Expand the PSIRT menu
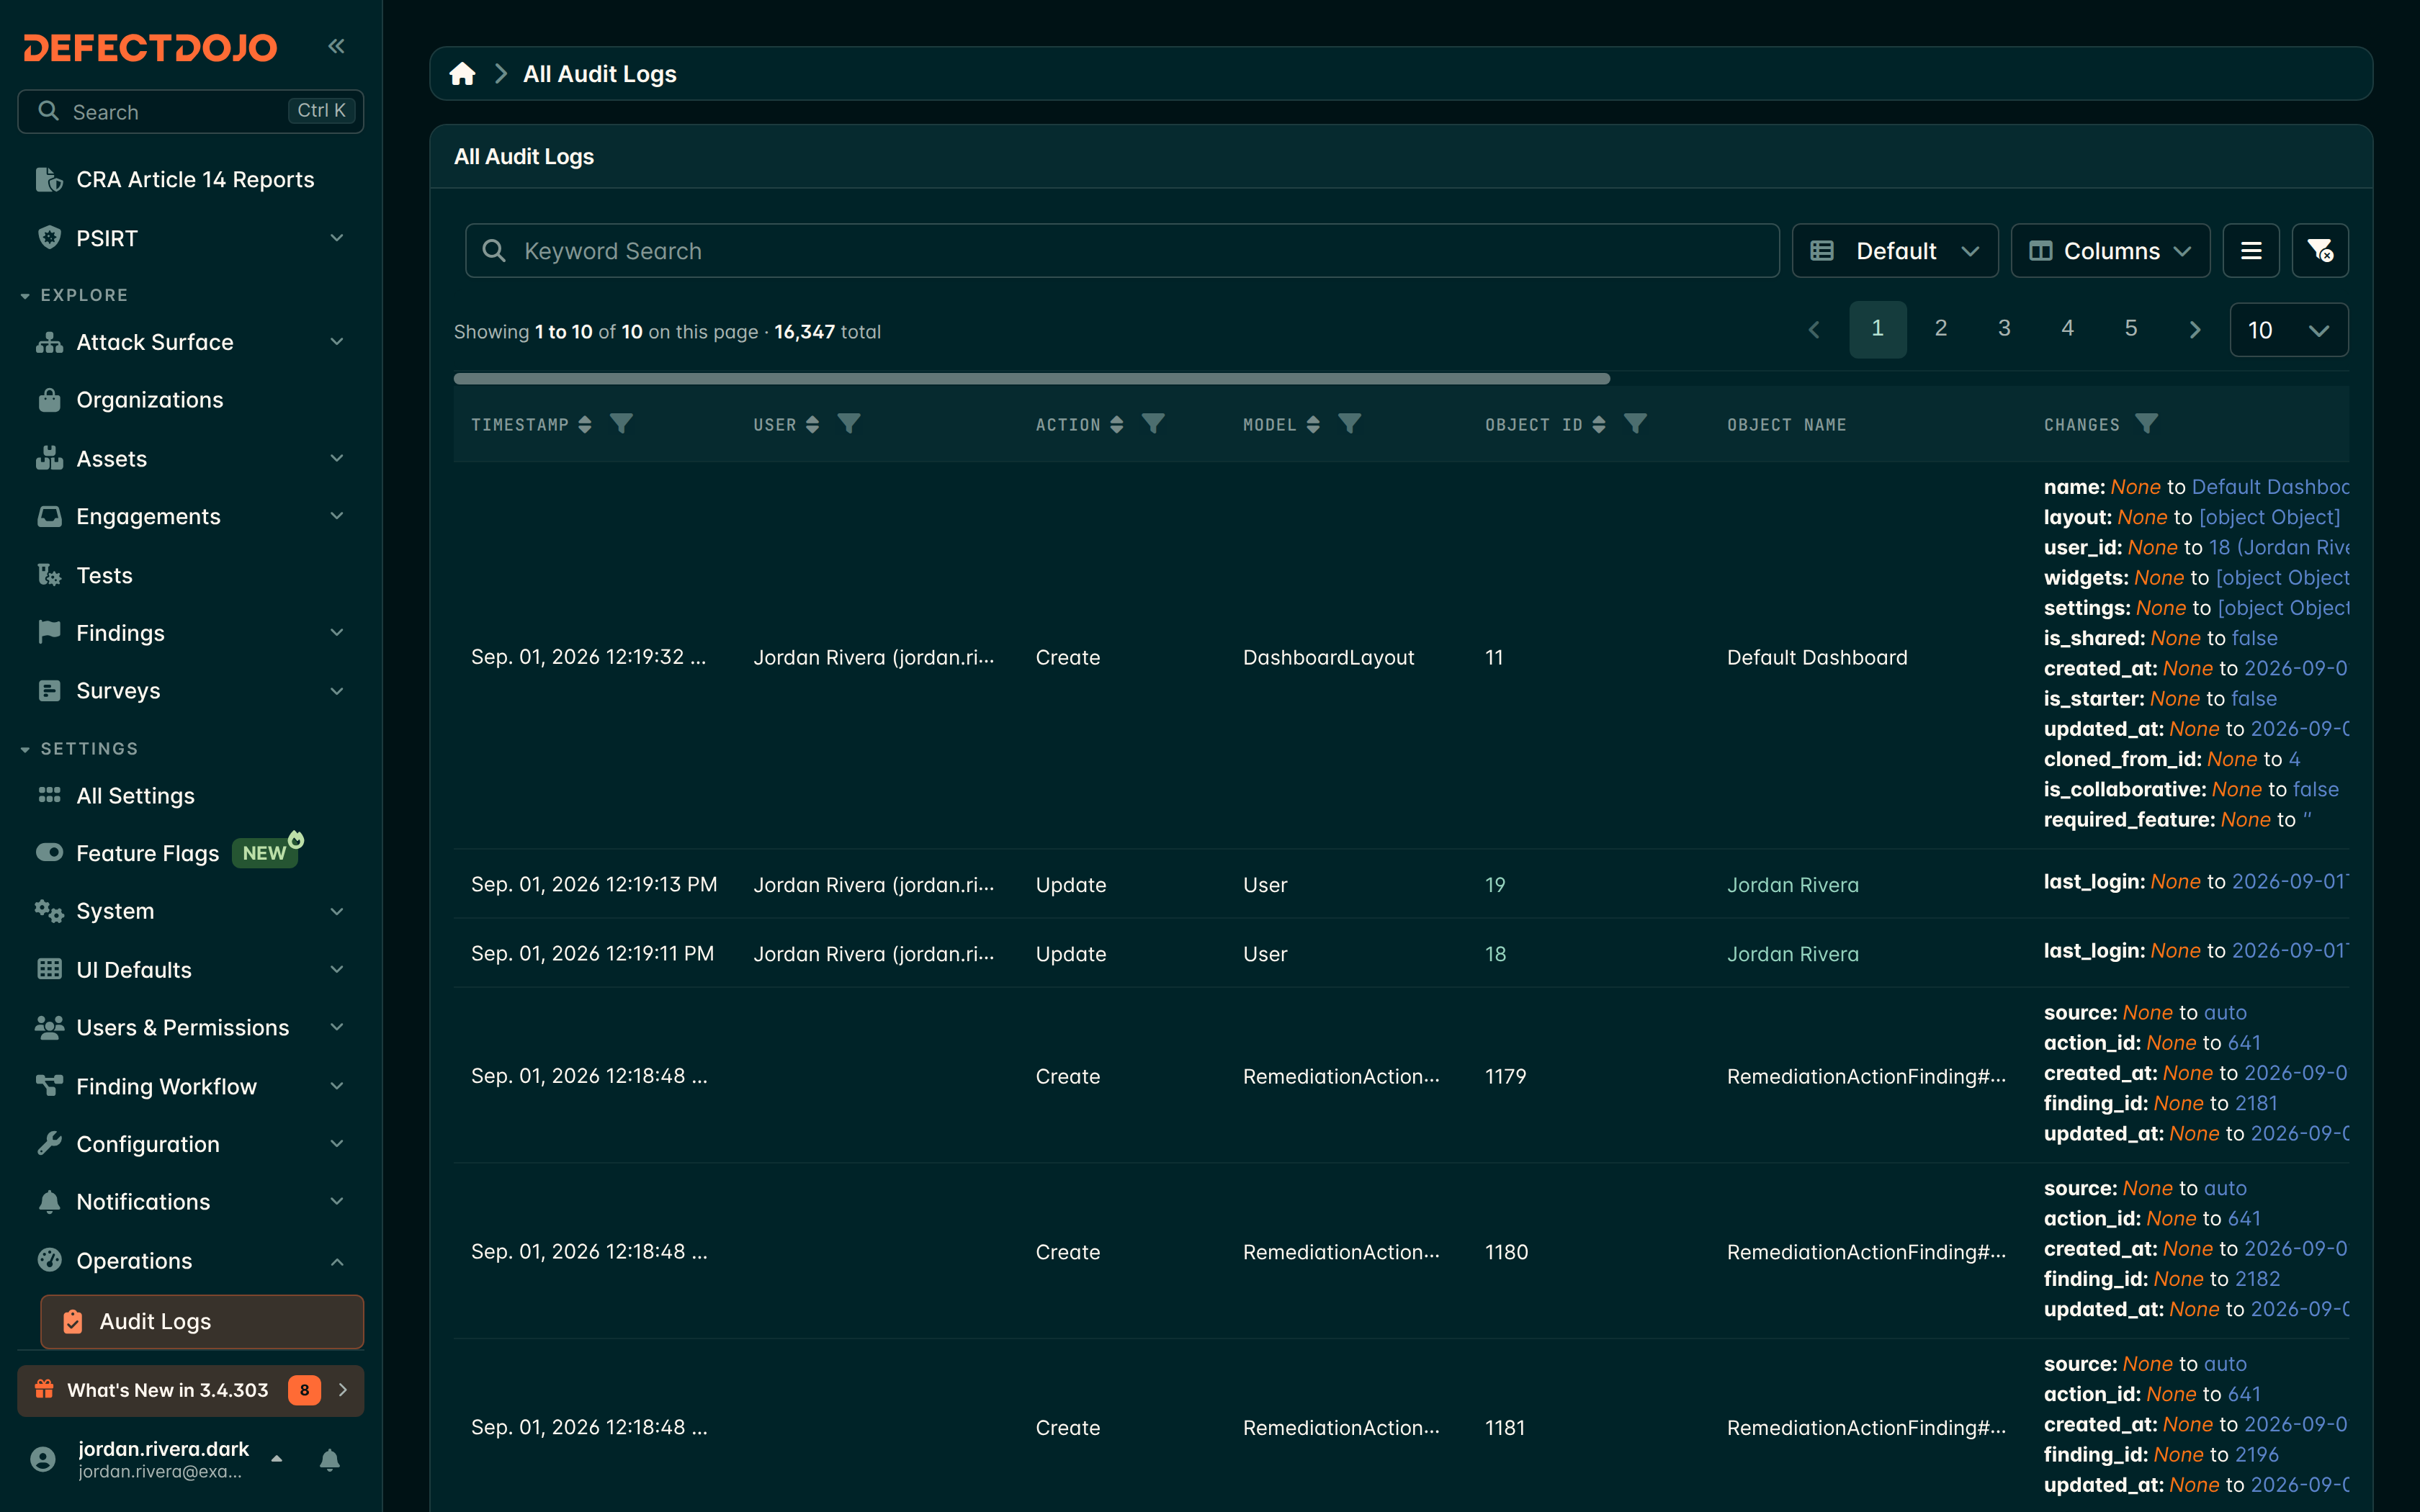Viewport: 2420px width, 1512px height. [x=190, y=238]
